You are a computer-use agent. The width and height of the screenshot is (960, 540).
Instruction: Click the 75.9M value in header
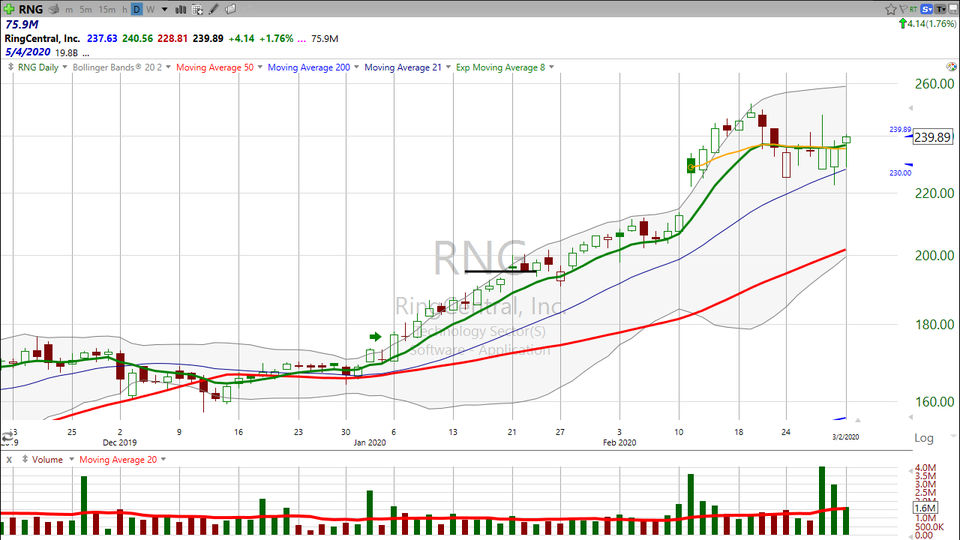21,24
